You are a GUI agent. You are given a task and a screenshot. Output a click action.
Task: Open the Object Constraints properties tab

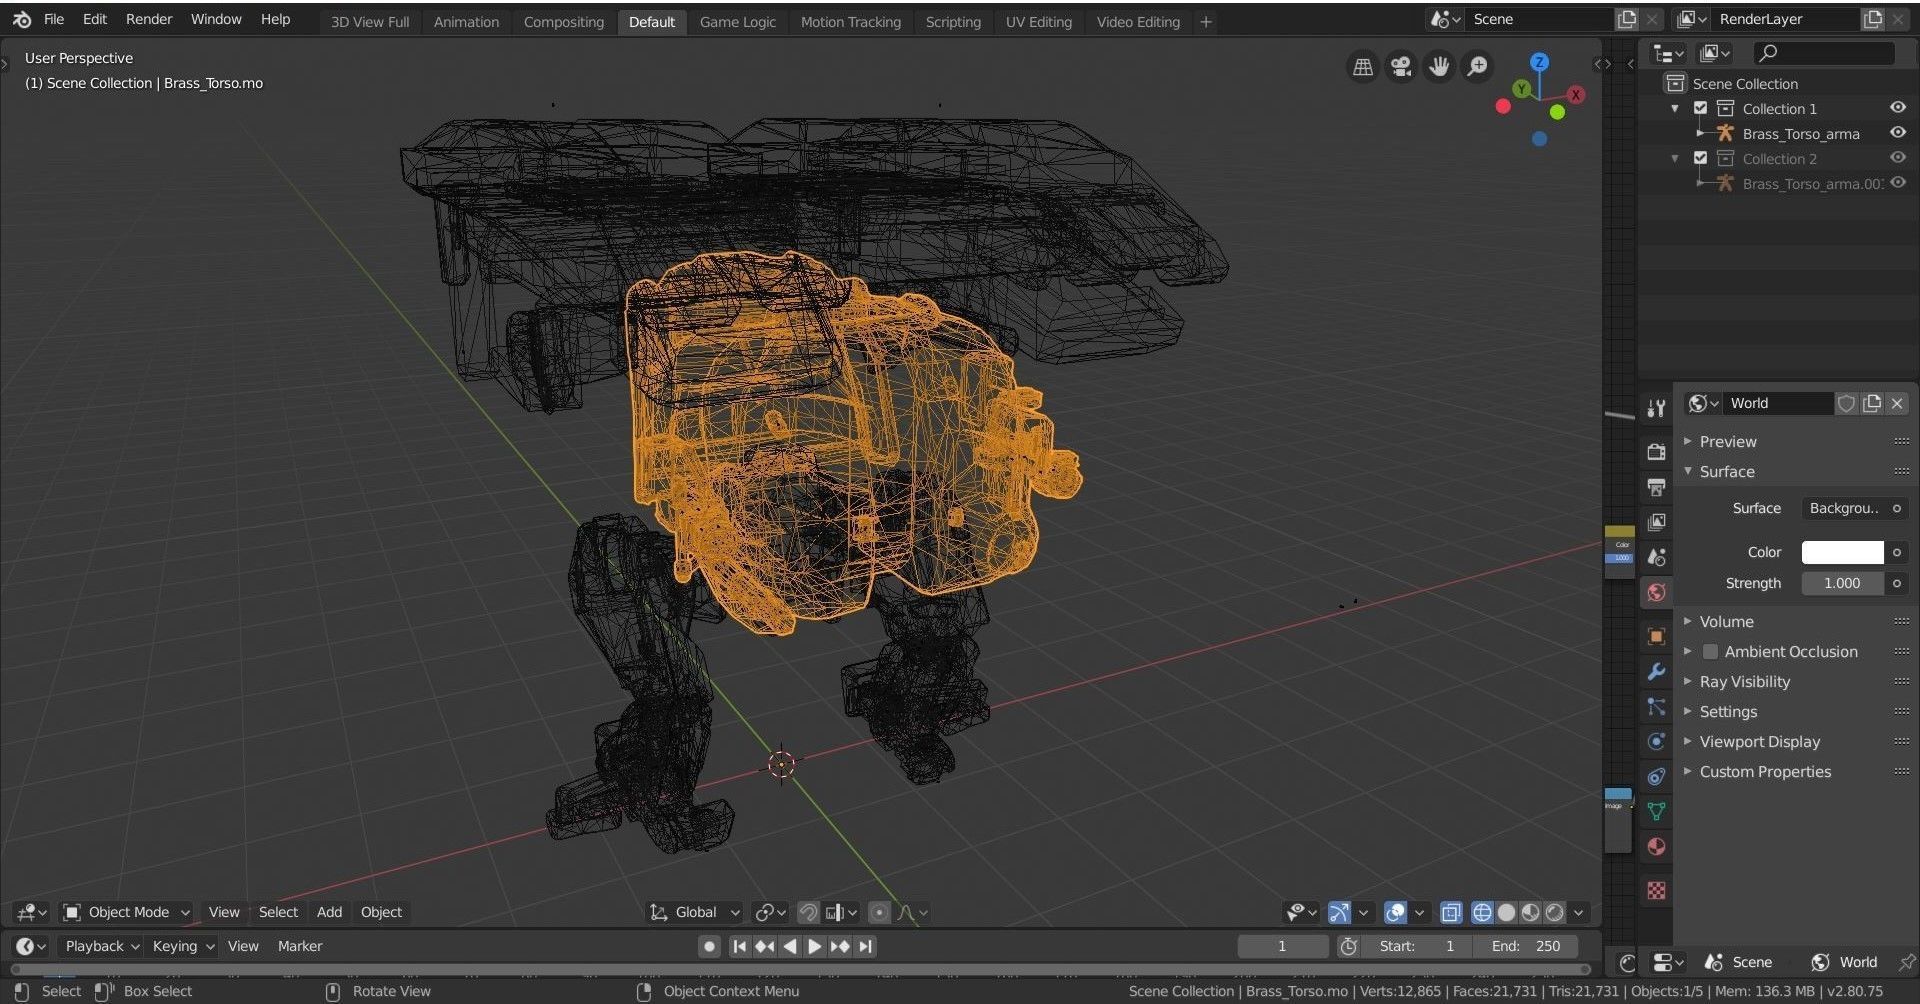(x=1656, y=776)
